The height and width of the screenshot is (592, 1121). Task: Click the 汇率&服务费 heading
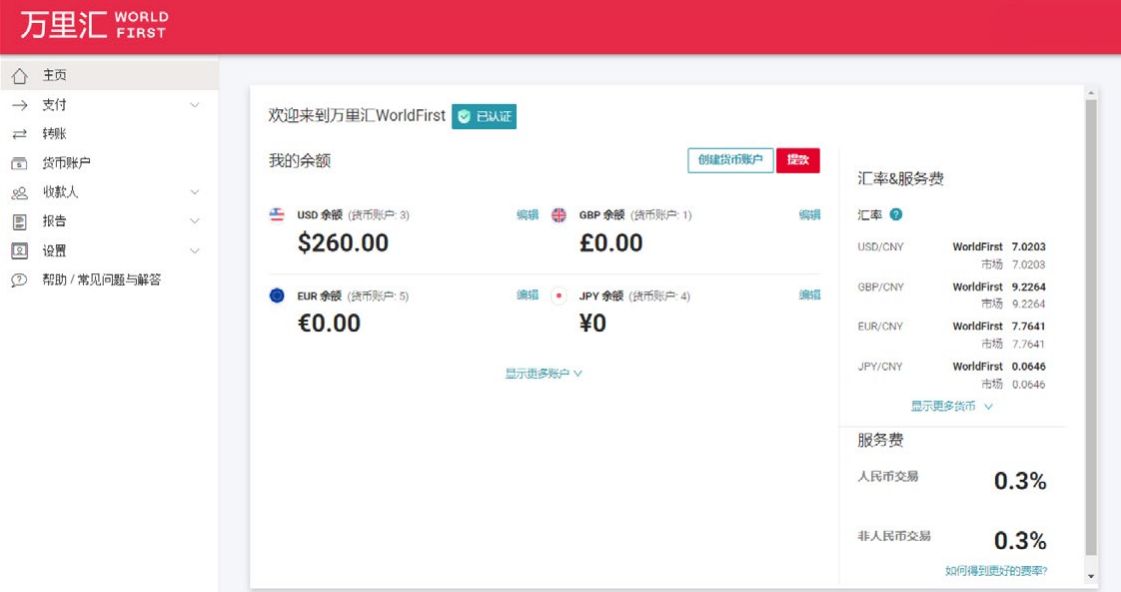pos(900,179)
